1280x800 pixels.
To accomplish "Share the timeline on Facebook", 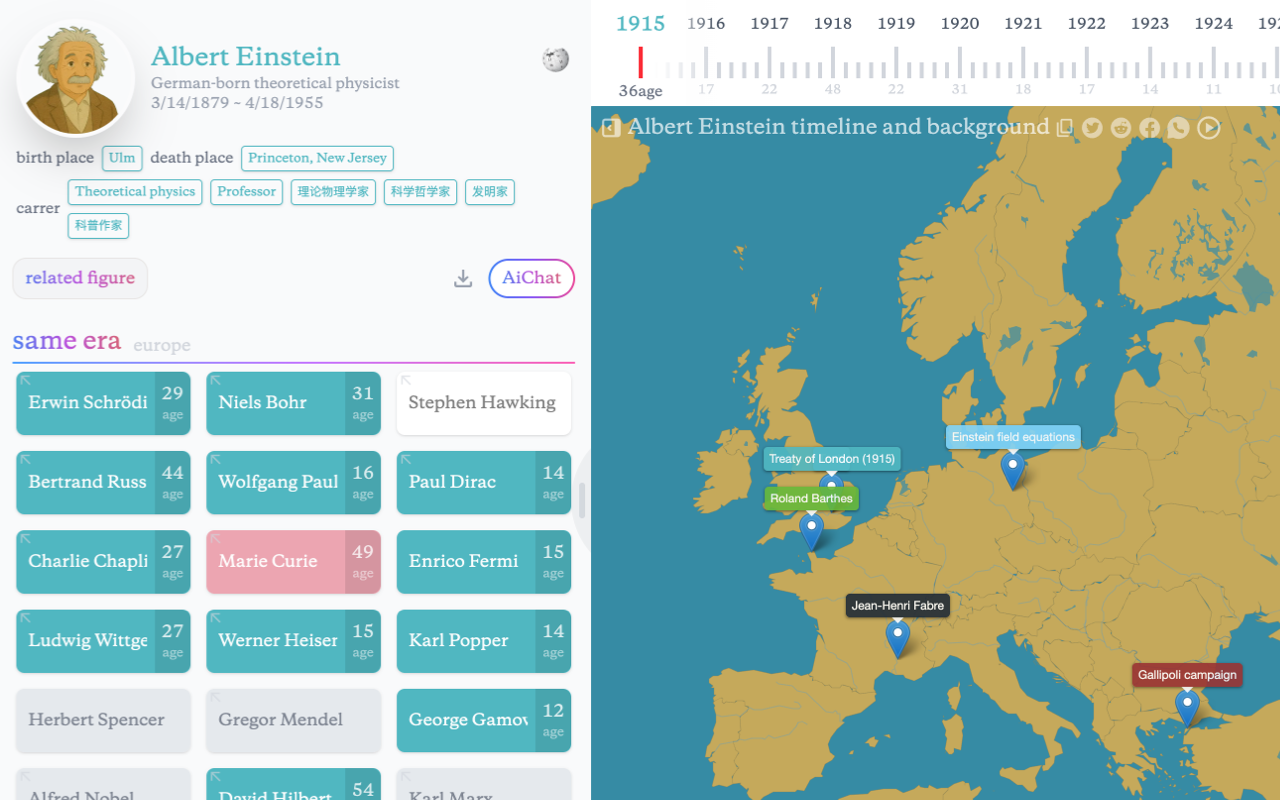I will point(1148,127).
